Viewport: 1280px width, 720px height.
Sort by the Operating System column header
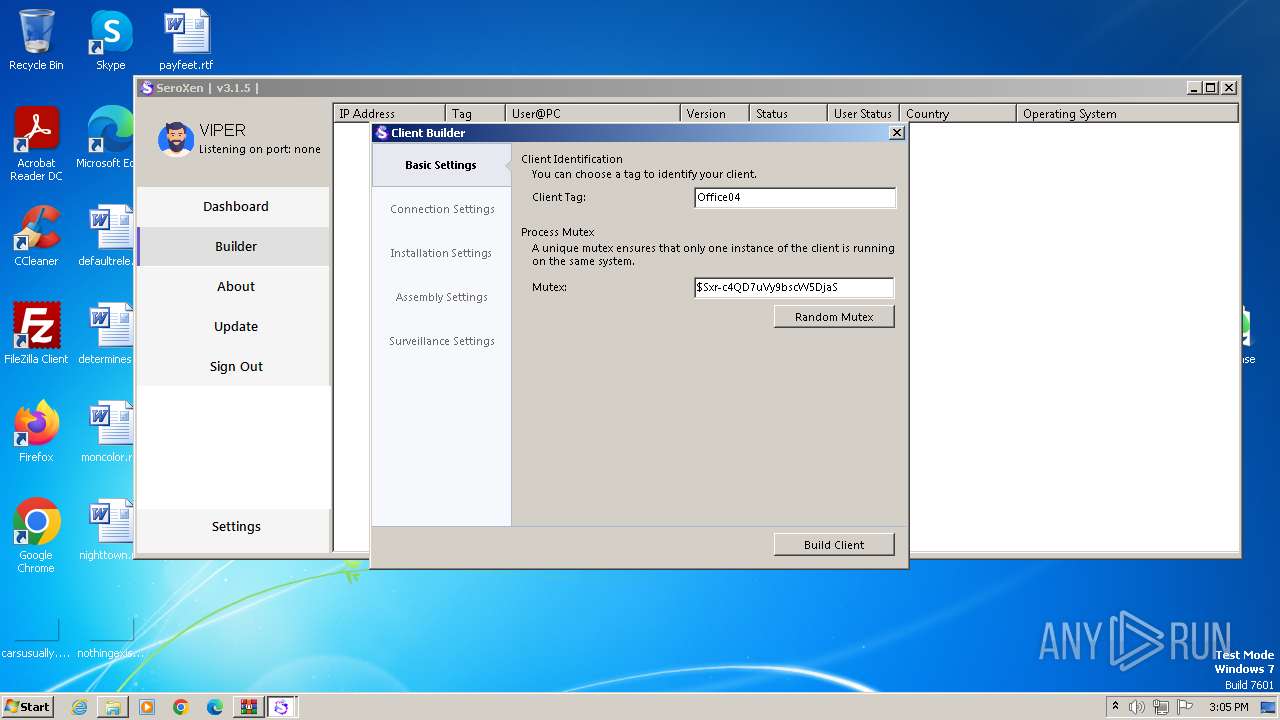pyautogui.click(x=1127, y=114)
